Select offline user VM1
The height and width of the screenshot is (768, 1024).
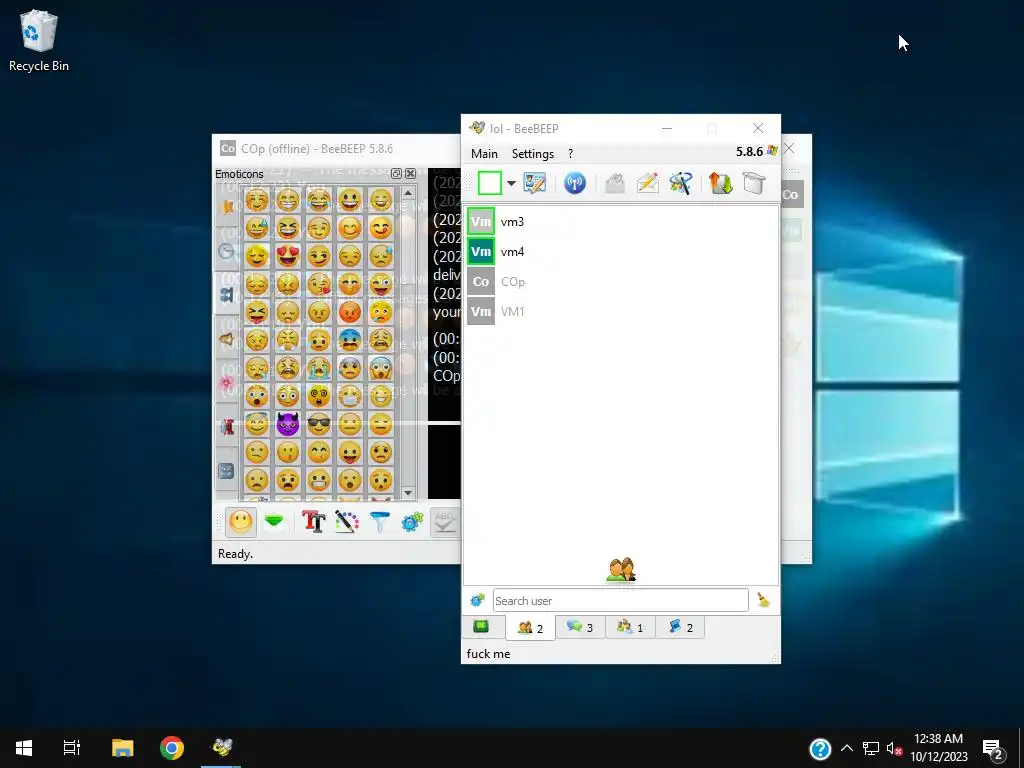pos(620,312)
